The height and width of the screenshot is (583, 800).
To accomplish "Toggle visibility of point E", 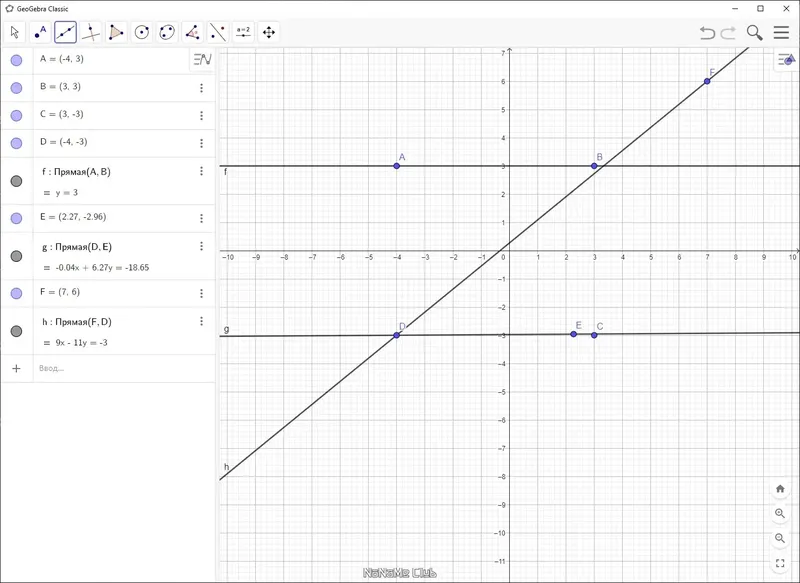I will tap(16, 218).
